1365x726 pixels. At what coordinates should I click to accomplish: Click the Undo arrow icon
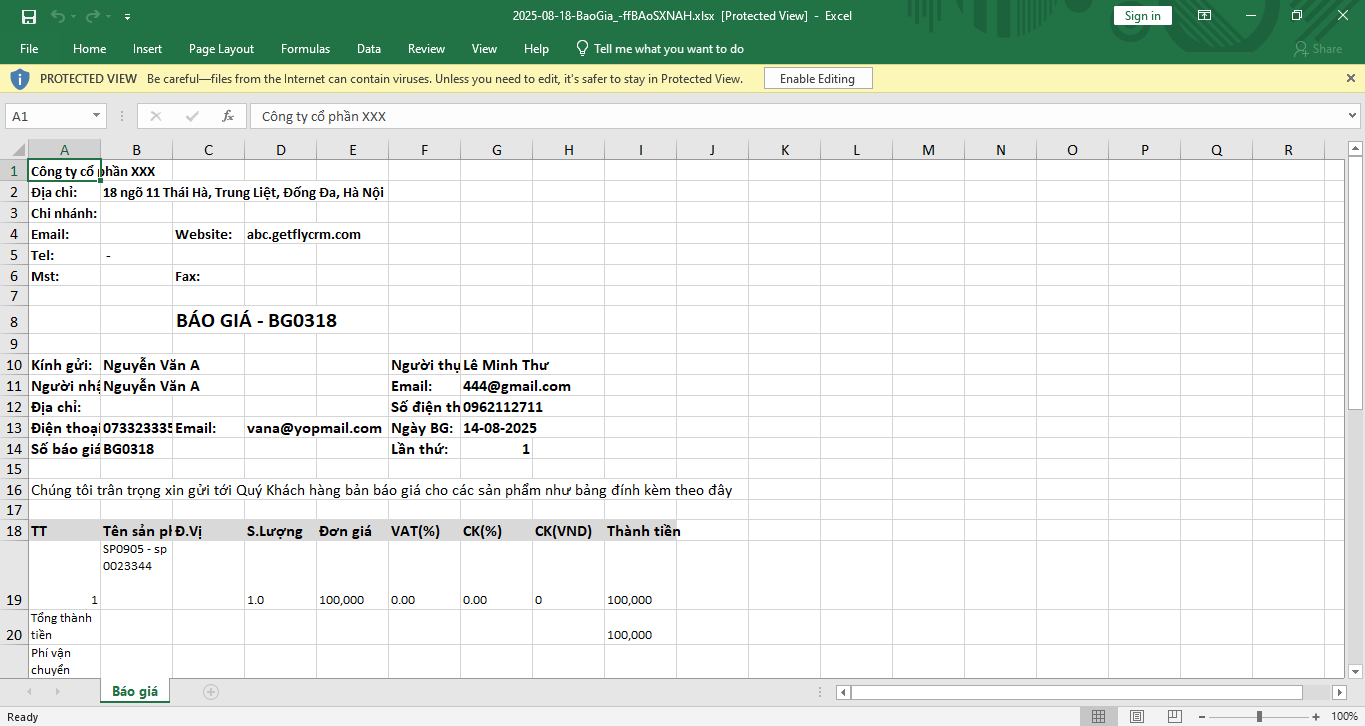(57, 16)
